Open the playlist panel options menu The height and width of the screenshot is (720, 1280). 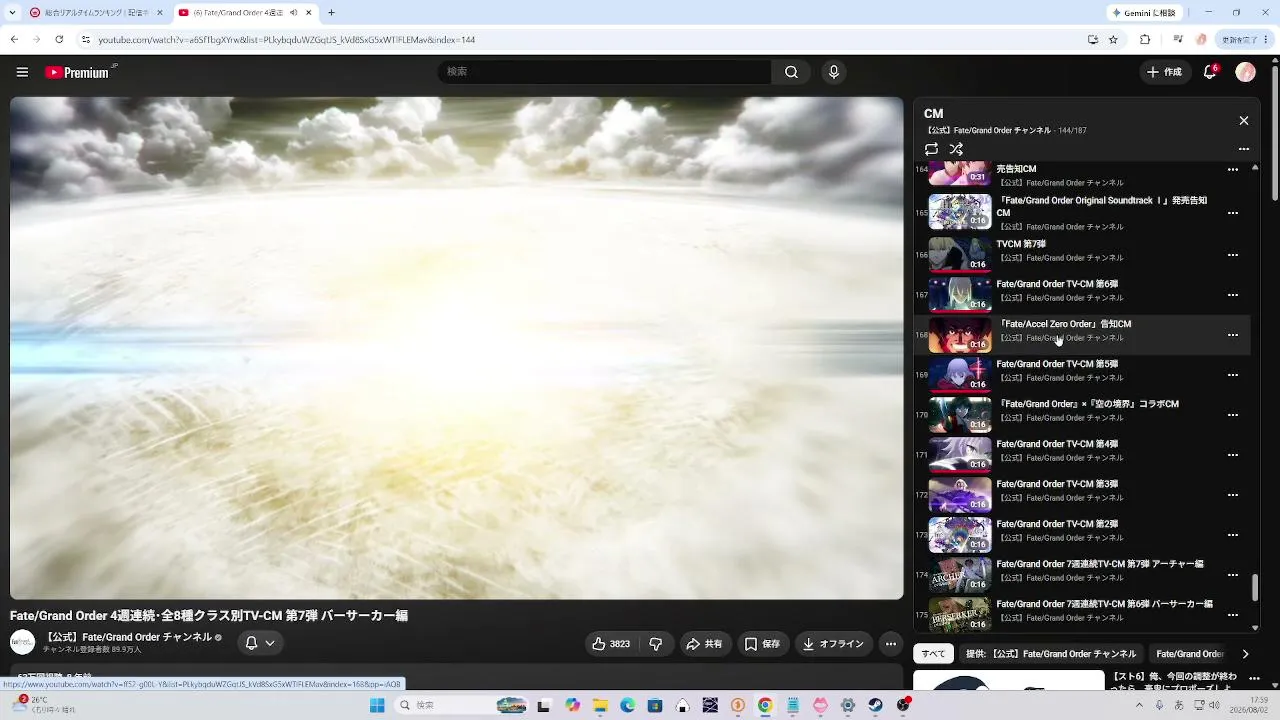1244,149
